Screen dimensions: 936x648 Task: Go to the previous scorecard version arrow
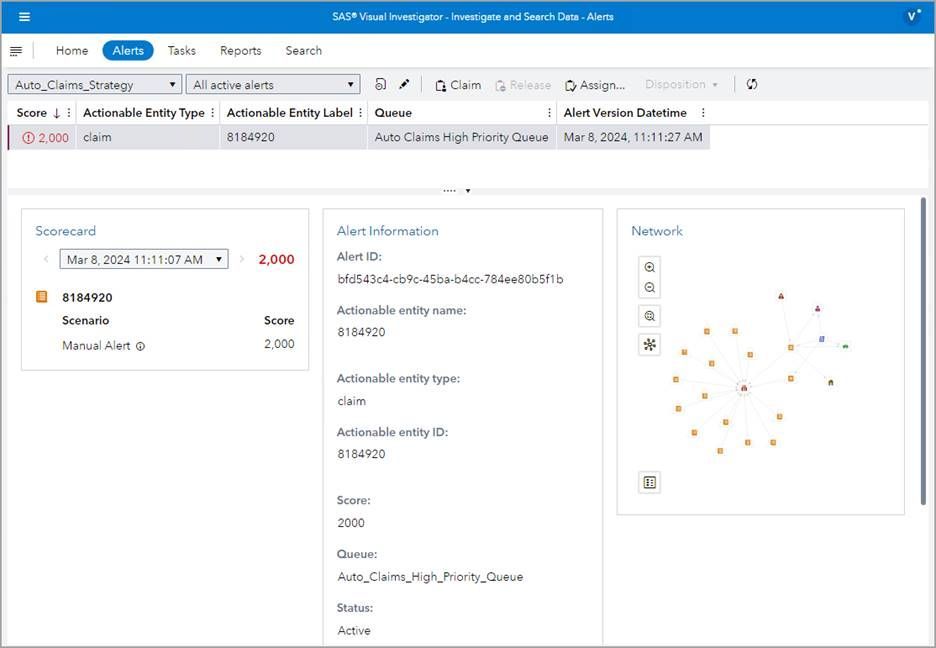(x=46, y=260)
